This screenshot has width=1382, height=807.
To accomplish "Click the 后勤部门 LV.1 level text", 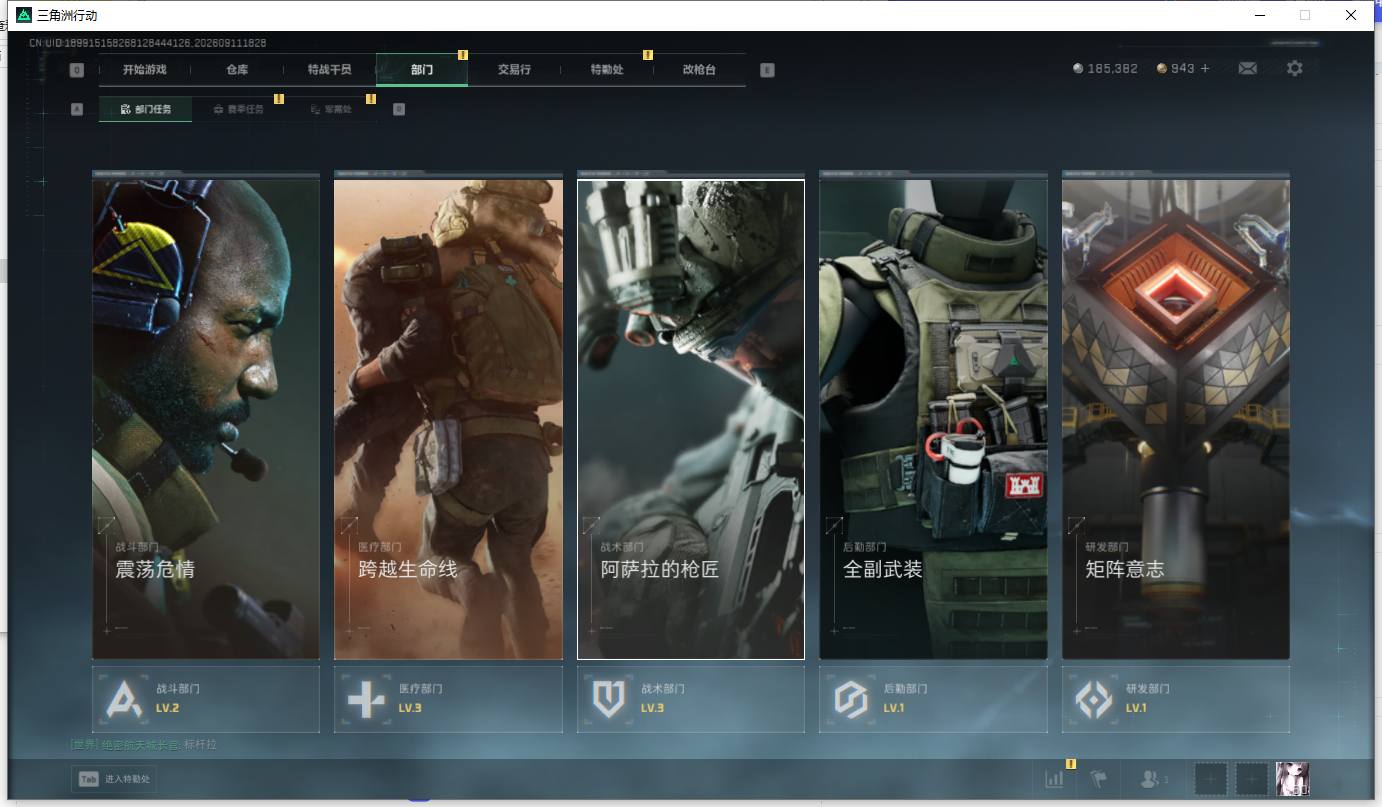I will pyautogui.click(x=894, y=708).
